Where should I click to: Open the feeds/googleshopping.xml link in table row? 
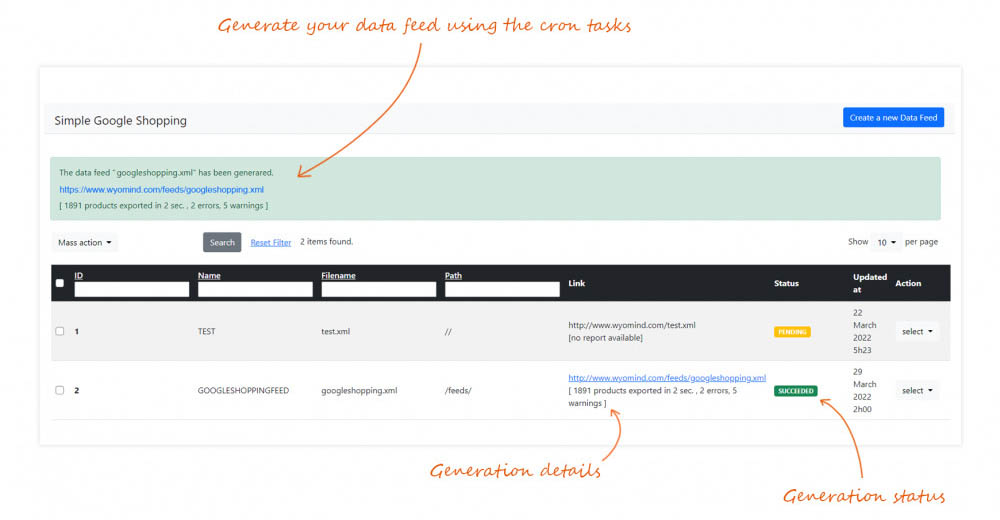click(x=667, y=378)
